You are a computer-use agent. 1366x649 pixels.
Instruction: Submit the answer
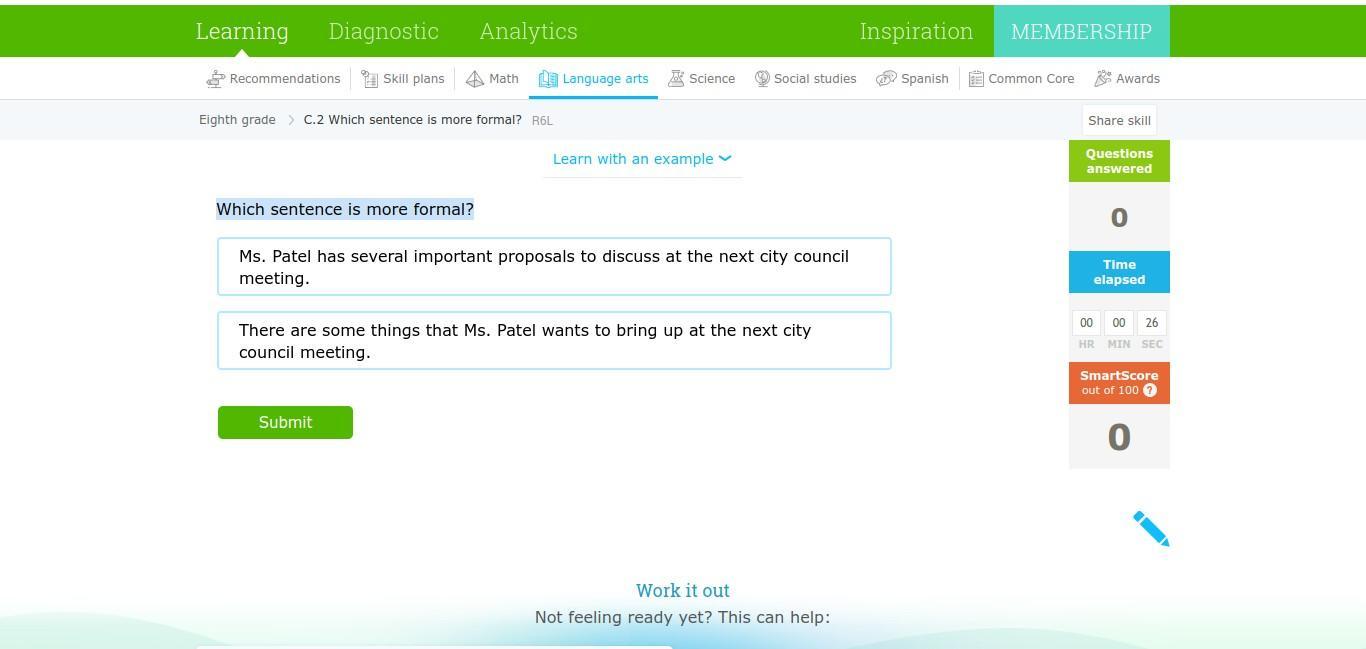click(x=285, y=422)
